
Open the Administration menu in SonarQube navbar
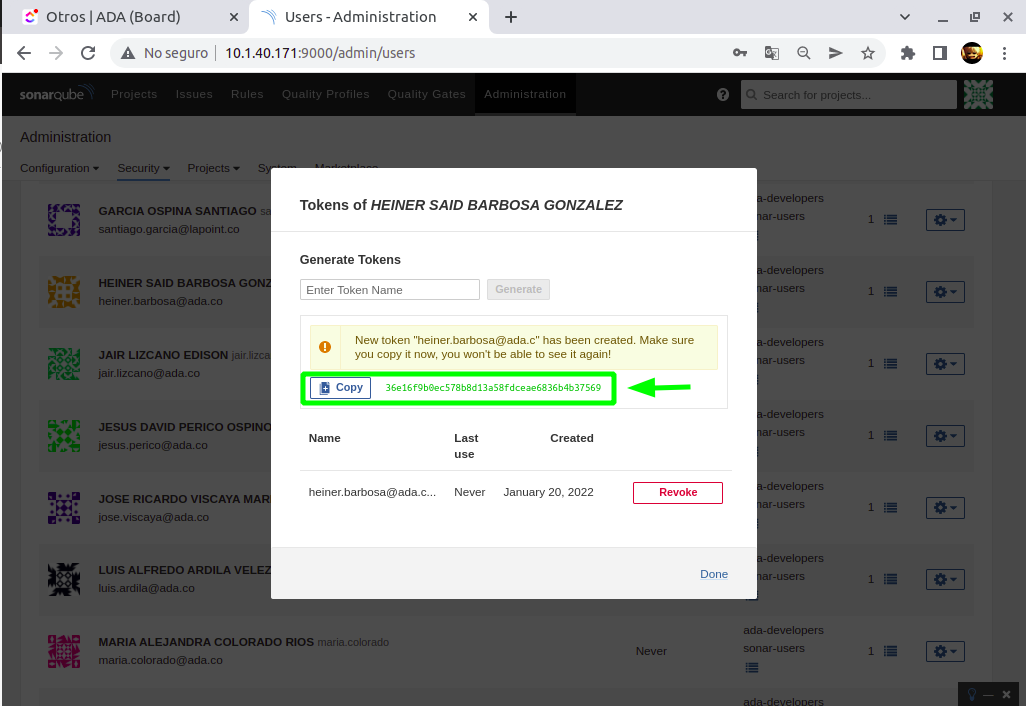click(525, 94)
